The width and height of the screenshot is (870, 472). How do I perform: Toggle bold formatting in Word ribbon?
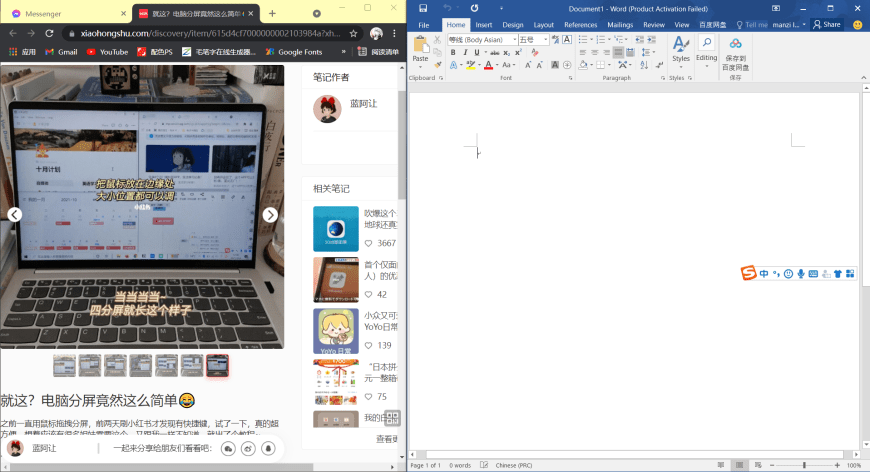[x=452, y=52]
